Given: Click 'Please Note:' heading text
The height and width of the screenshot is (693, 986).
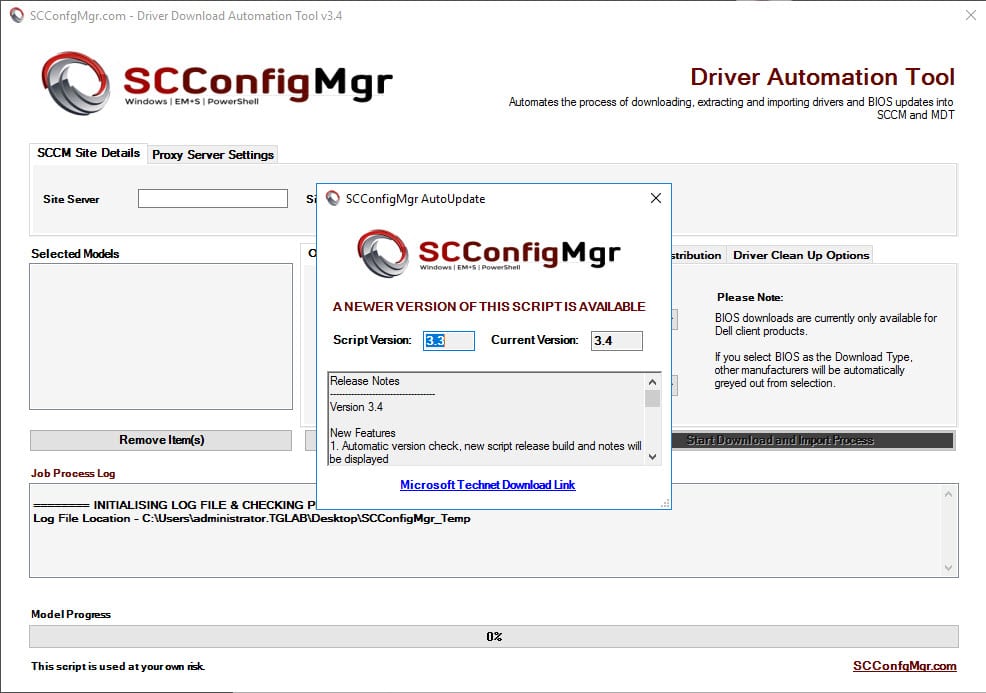Looking at the screenshot, I should [750, 297].
